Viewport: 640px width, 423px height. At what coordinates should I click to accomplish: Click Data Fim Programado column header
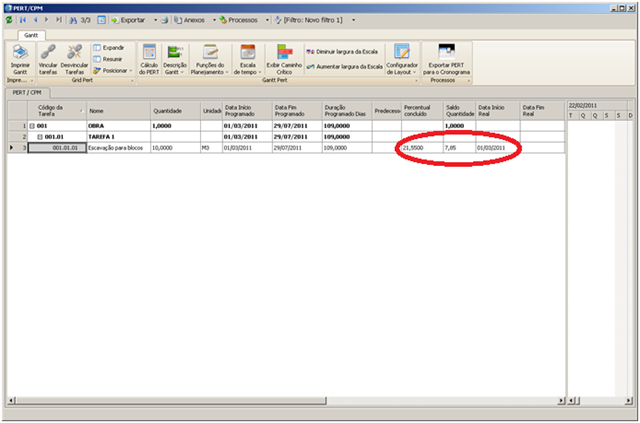click(297, 111)
